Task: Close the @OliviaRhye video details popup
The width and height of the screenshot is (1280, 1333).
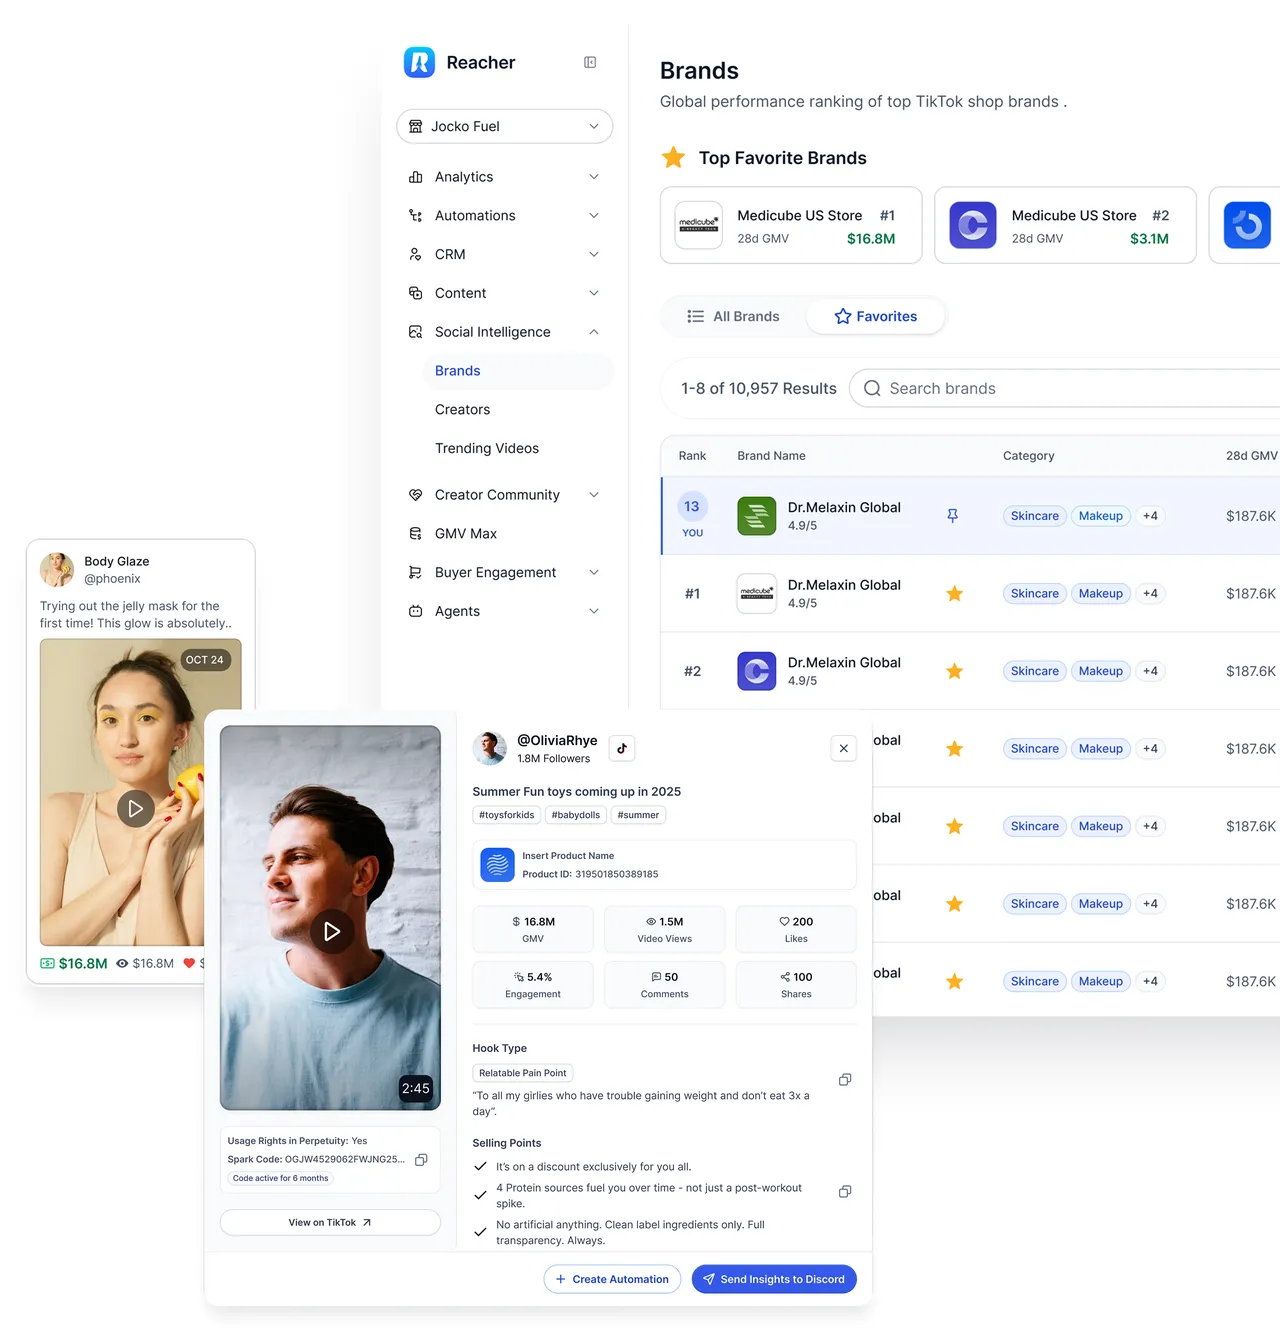Action: [844, 749]
